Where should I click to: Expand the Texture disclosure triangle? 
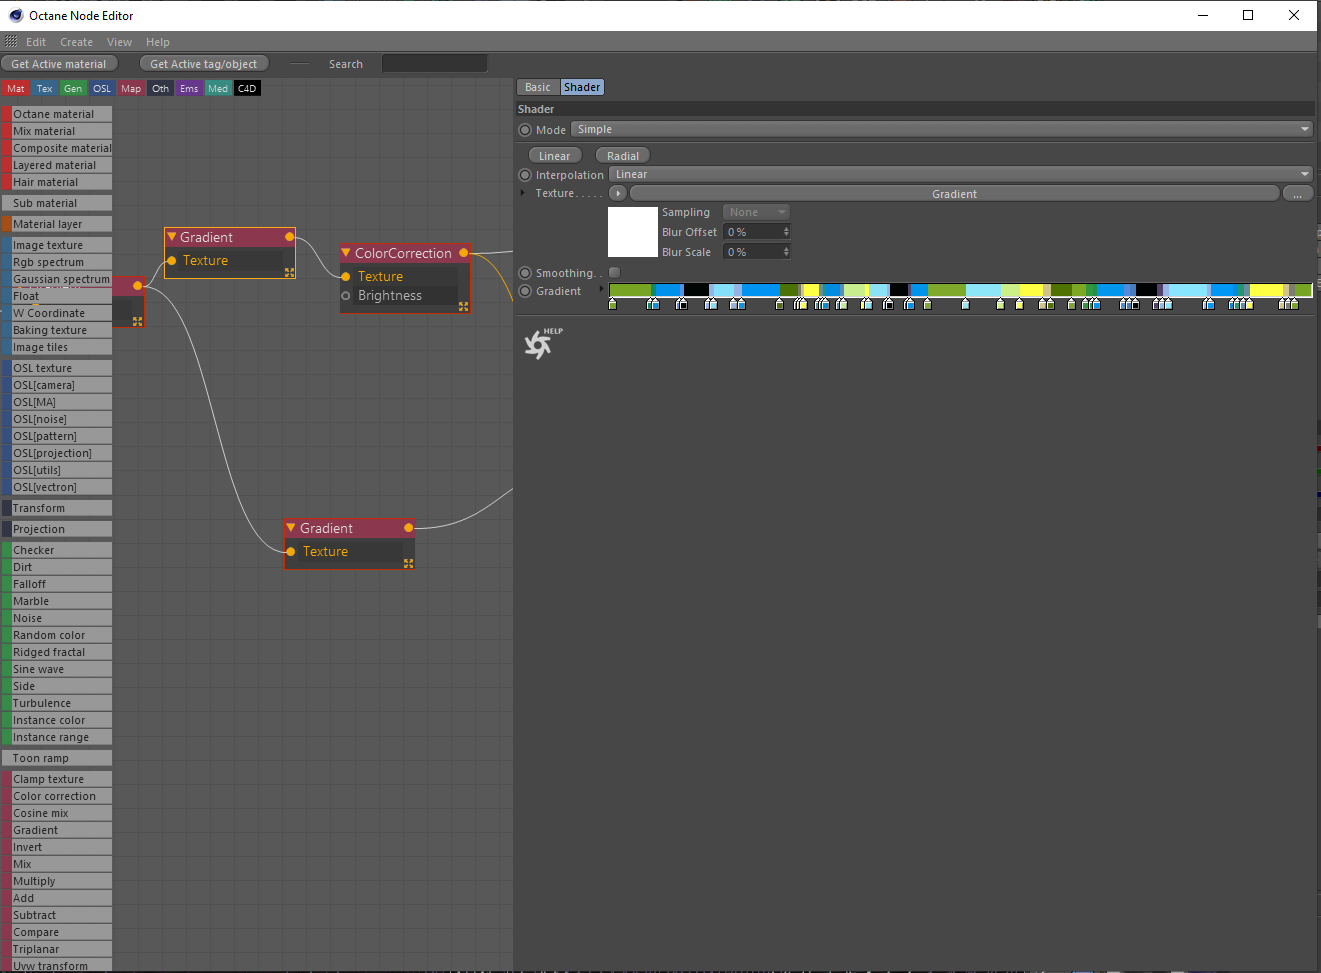click(523, 193)
